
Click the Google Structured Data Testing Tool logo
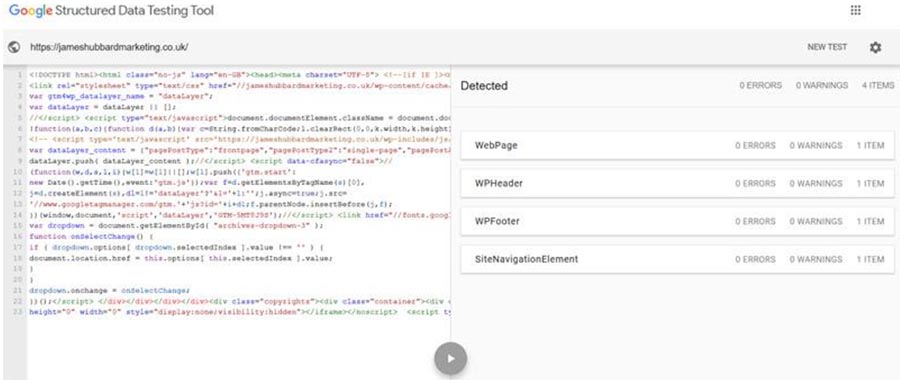pyautogui.click(x=111, y=10)
